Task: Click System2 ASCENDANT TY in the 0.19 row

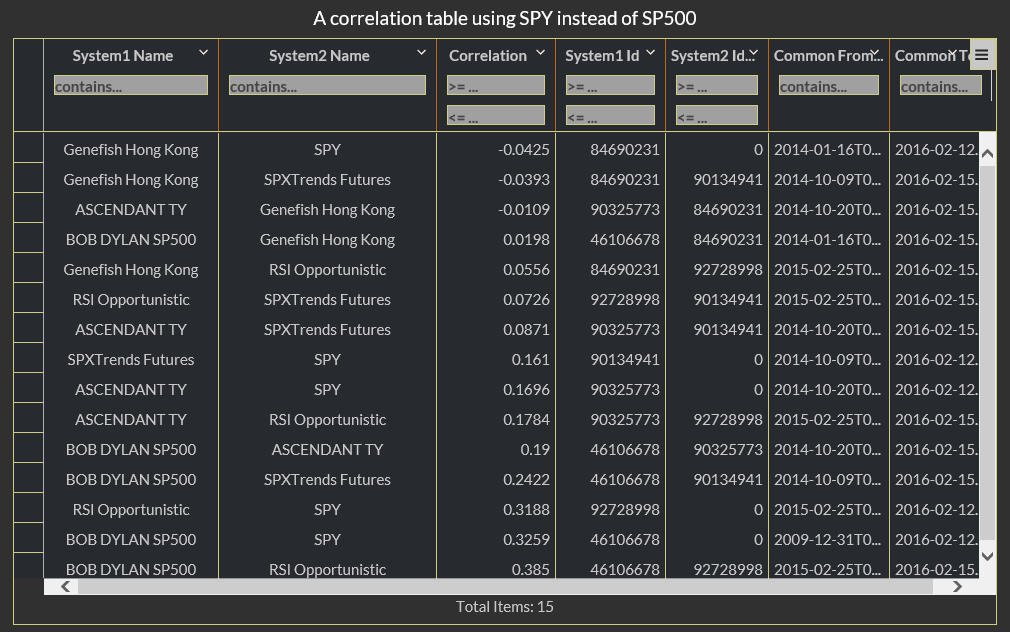Action: pyautogui.click(x=327, y=449)
